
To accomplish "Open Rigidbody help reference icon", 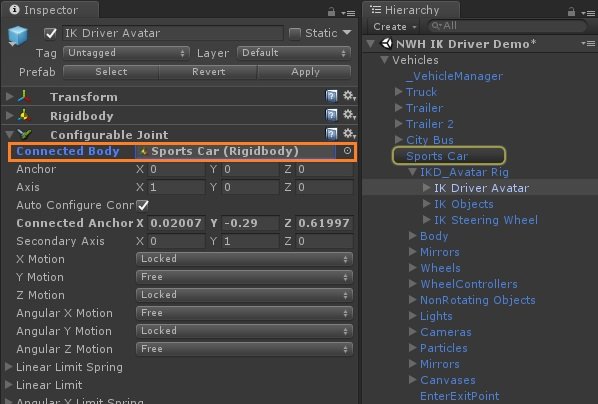I will 331,114.
